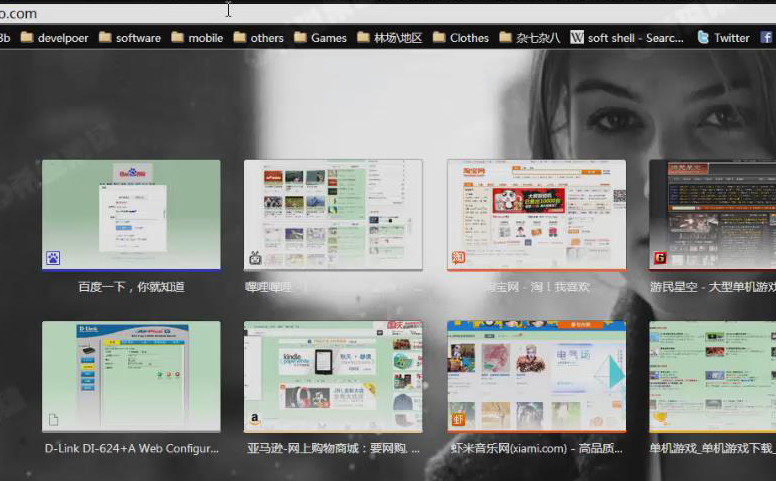Image resolution: width=776 pixels, height=481 pixels.
Task: Click the Xiami music favicon
Action: click(458, 420)
